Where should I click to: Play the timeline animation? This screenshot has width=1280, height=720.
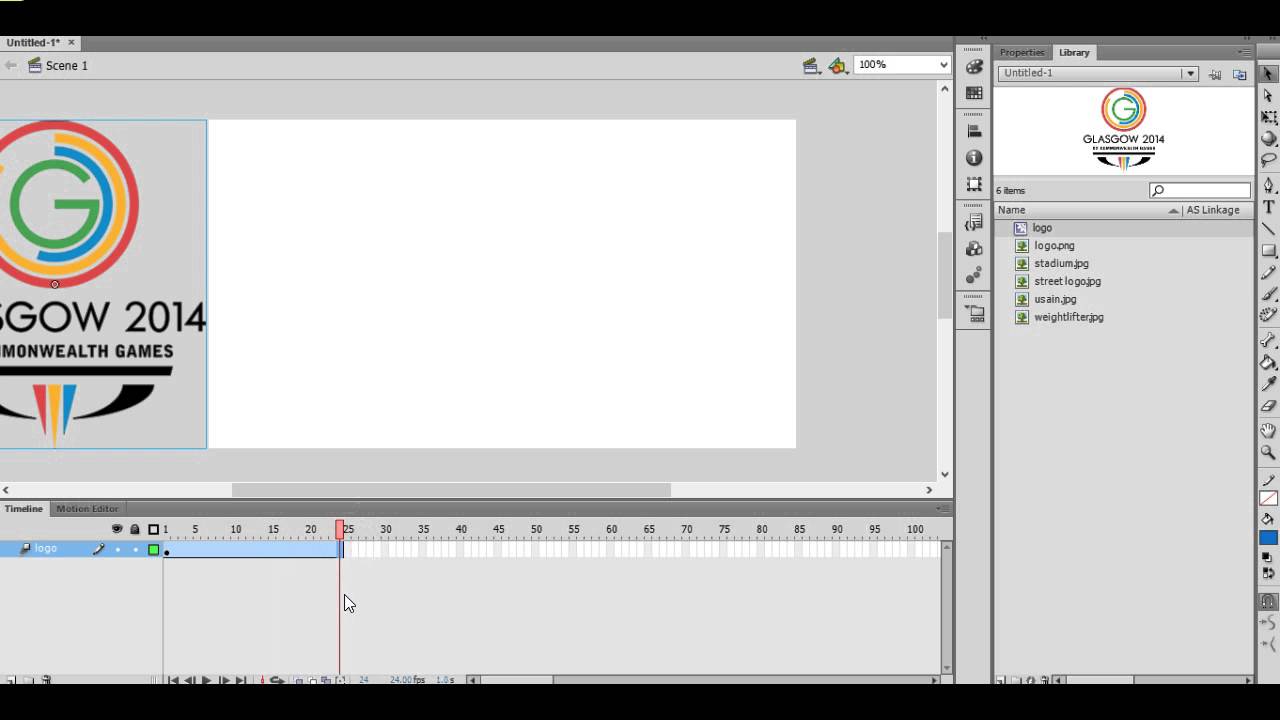(x=206, y=680)
